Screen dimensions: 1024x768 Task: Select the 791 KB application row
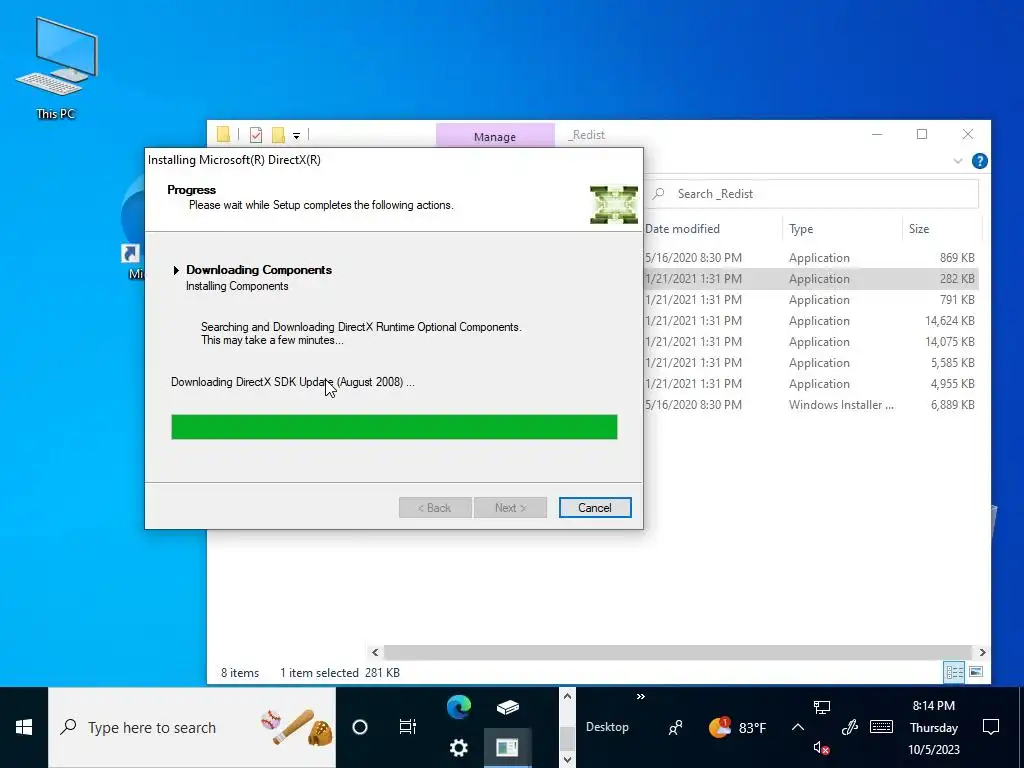(x=812, y=300)
